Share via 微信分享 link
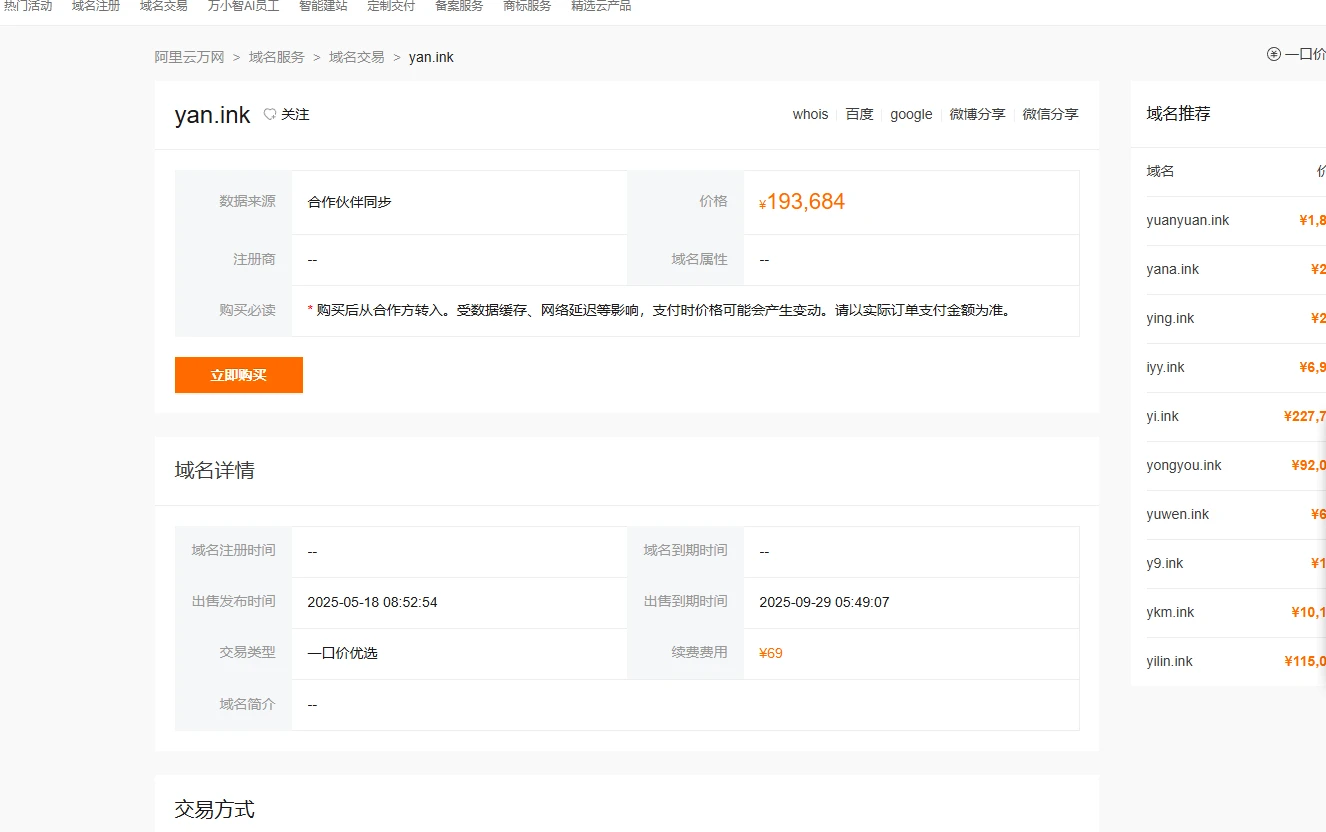This screenshot has height=832, width=1326. [x=1050, y=114]
